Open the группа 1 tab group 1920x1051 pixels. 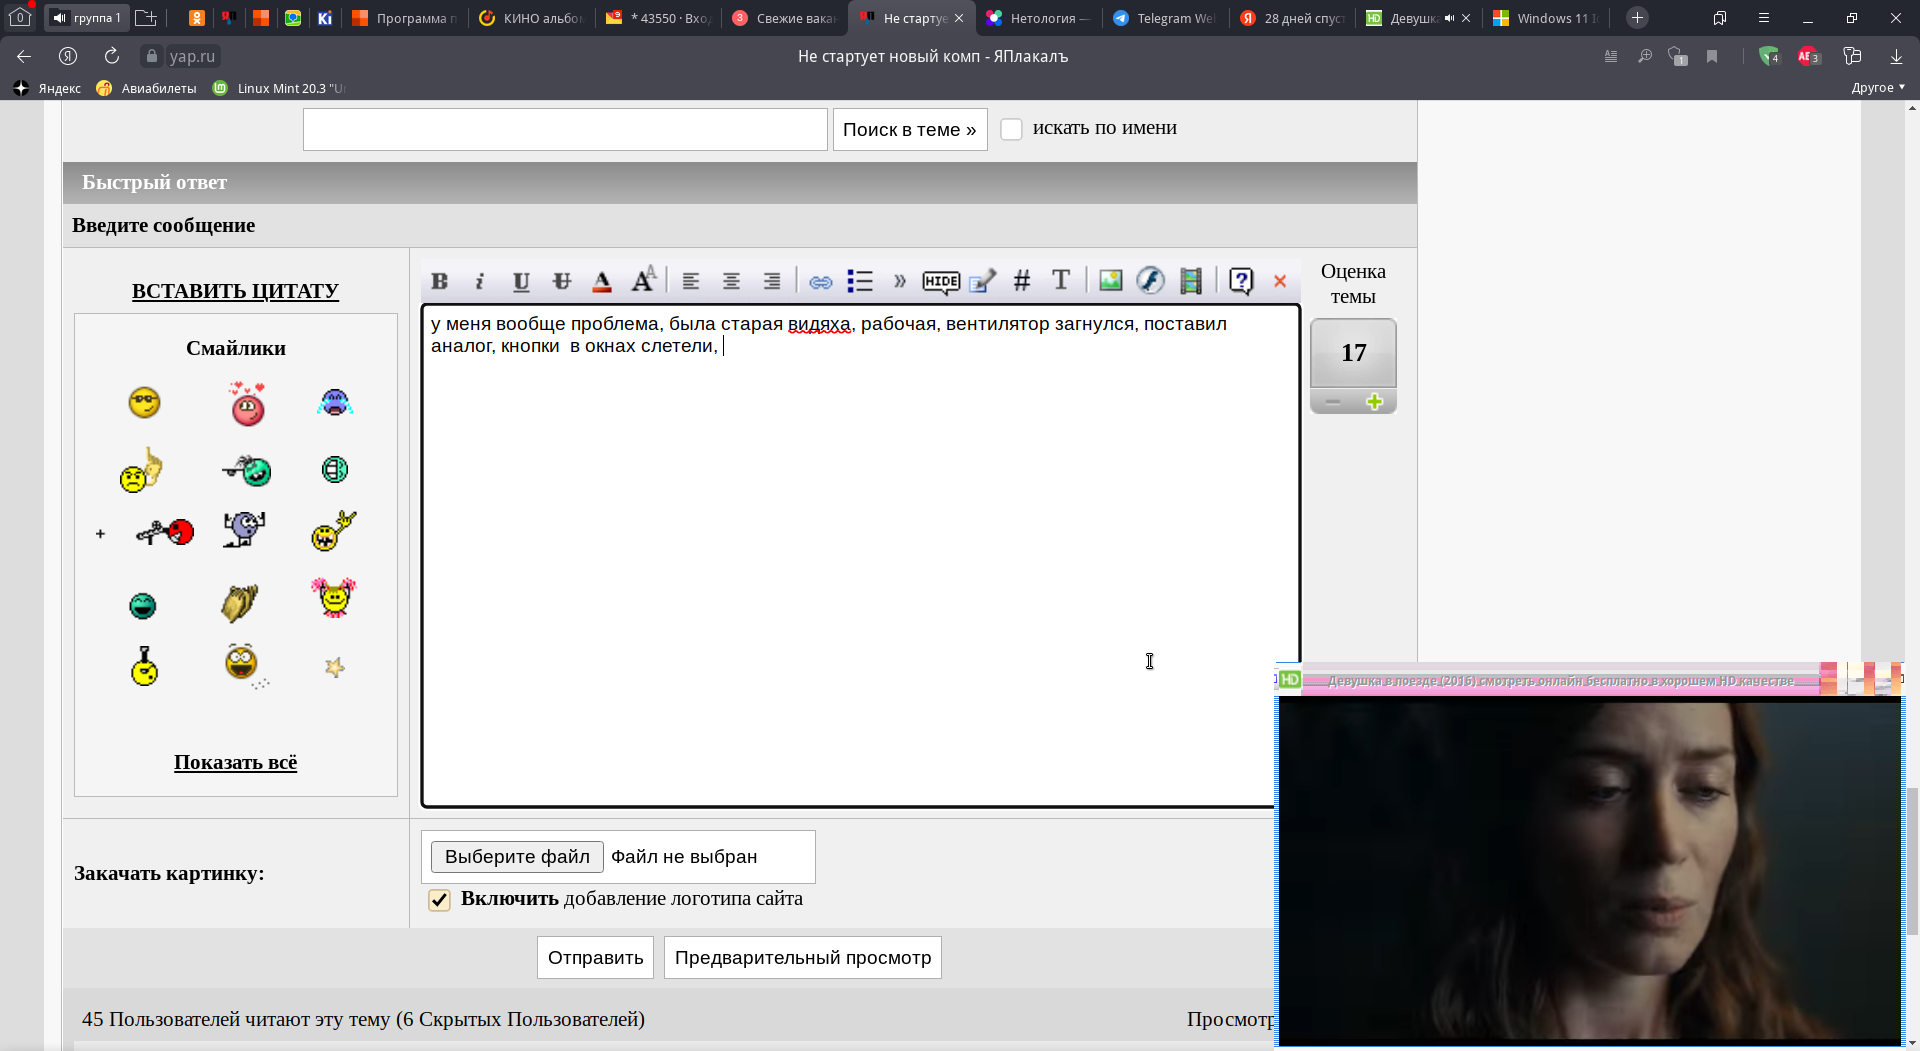coord(88,18)
